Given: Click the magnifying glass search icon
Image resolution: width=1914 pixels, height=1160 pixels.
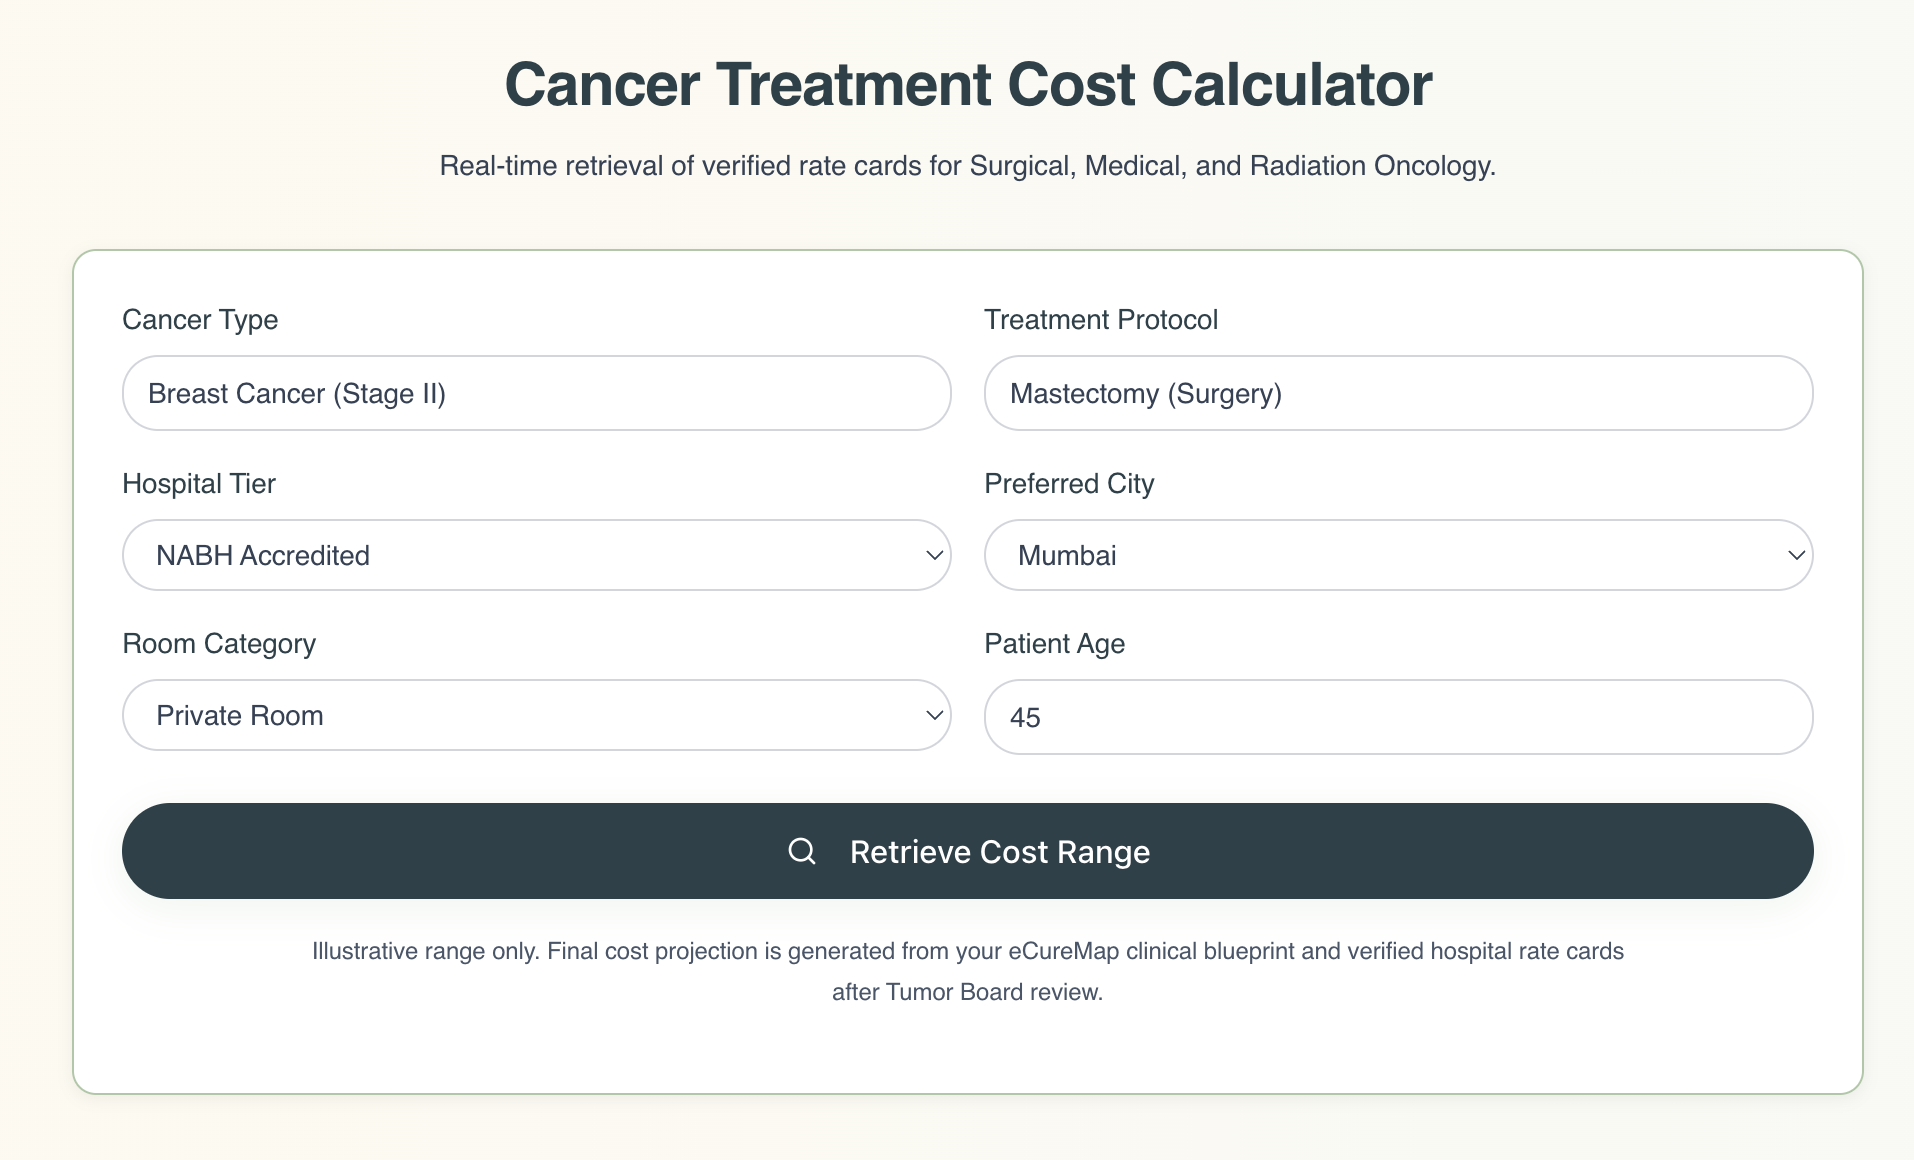Looking at the screenshot, I should [802, 851].
